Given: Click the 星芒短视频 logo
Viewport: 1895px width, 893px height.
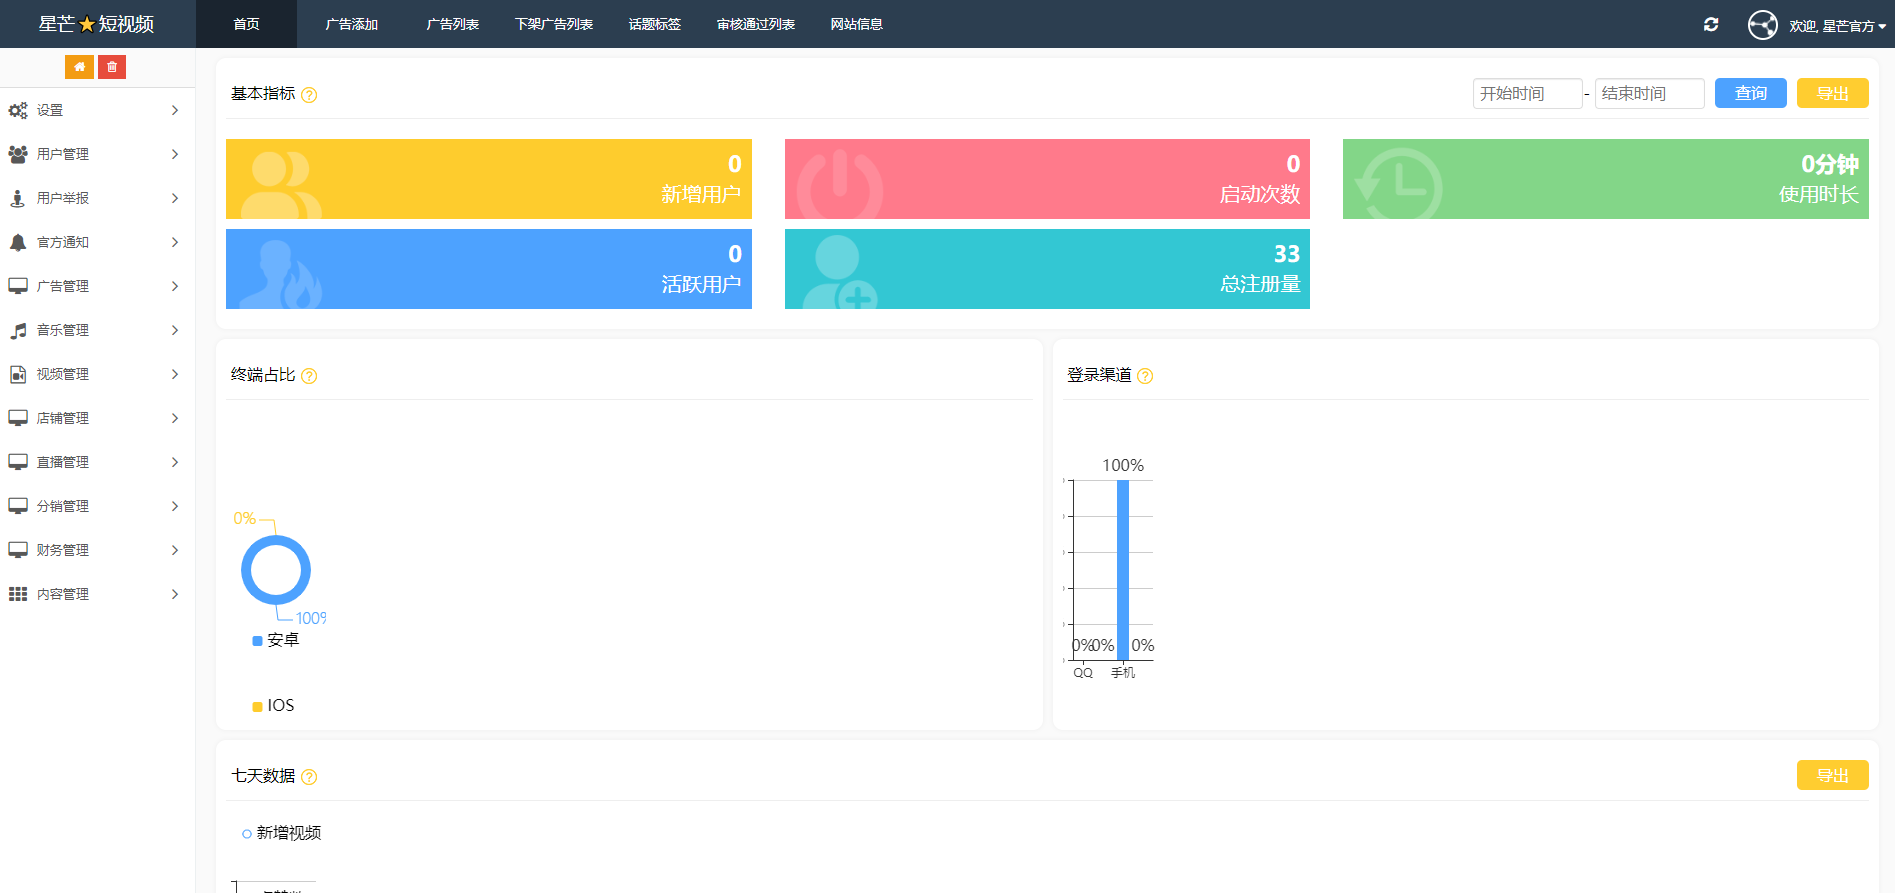Looking at the screenshot, I should 97,24.
